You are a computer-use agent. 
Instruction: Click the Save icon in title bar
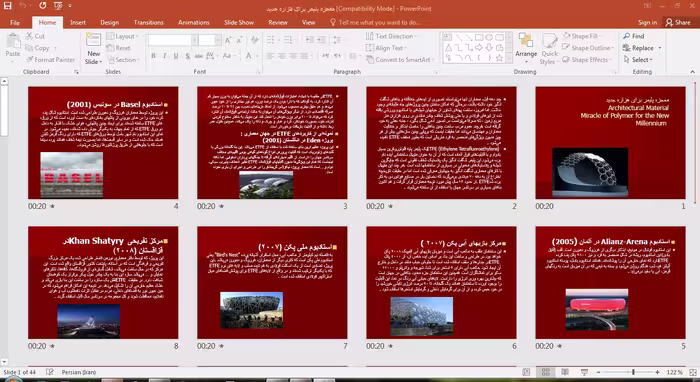tap(8, 6)
